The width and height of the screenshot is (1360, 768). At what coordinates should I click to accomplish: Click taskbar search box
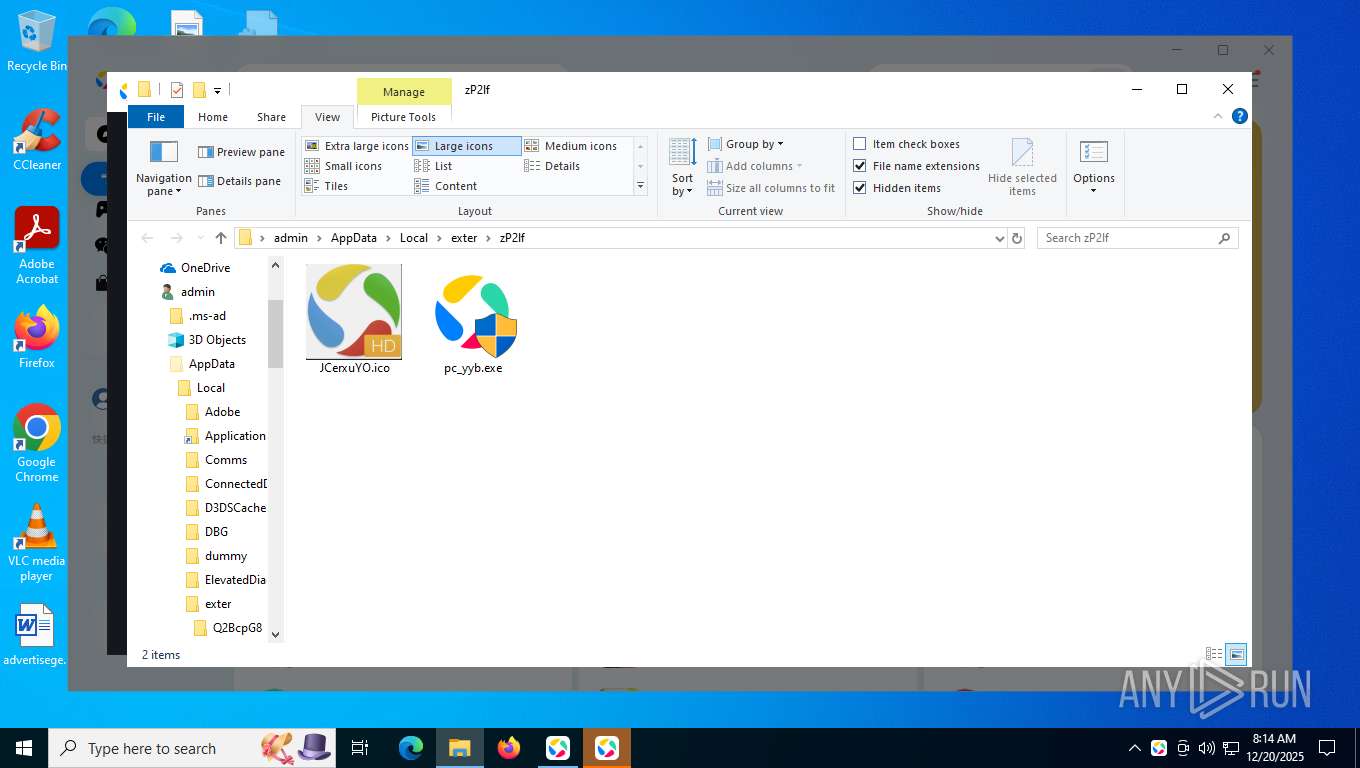(x=190, y=748)
